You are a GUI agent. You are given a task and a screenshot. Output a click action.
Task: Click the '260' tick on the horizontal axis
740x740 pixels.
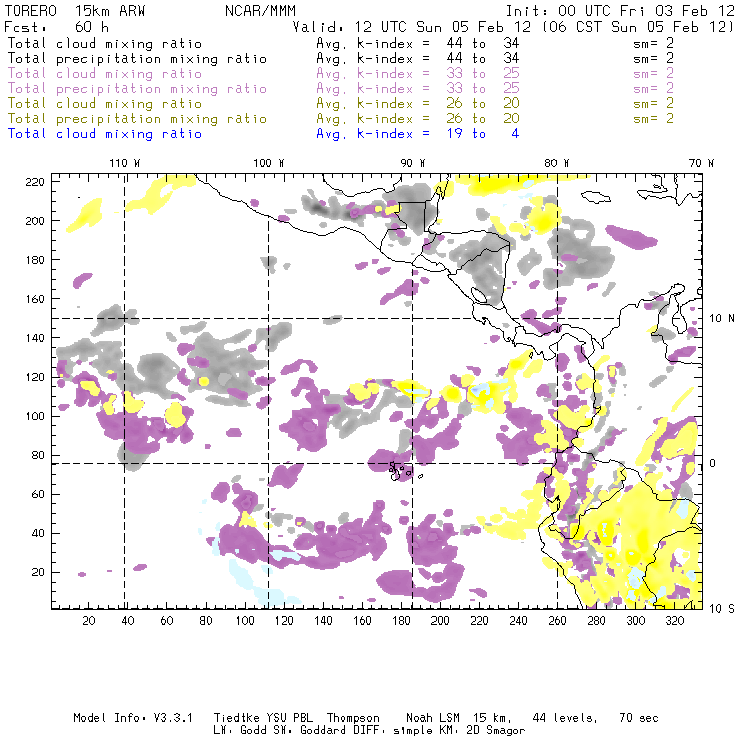pos(557,621)
